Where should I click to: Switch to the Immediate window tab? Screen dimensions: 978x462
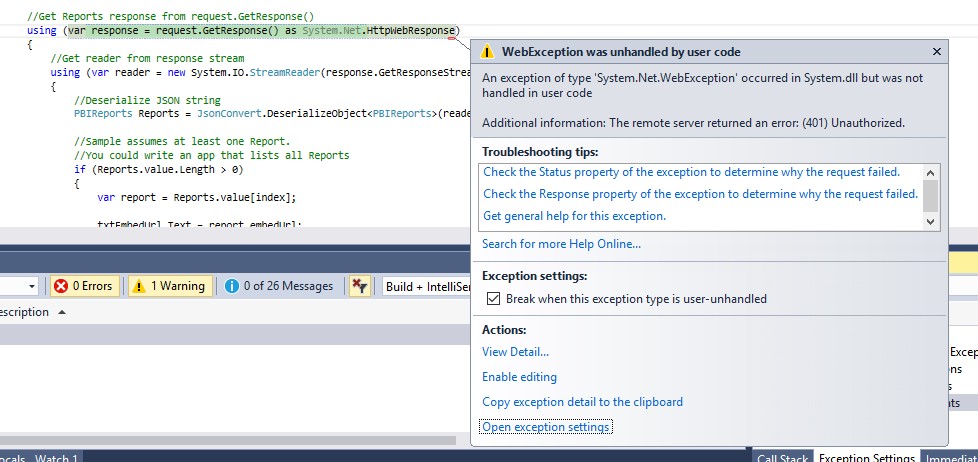pyautogui.click(x=950, y=458)
